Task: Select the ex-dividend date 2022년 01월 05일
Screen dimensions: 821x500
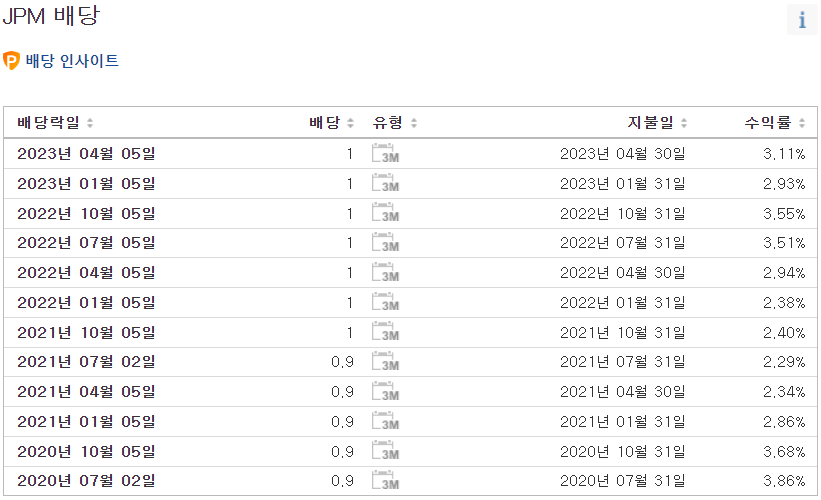Action: 86,303
